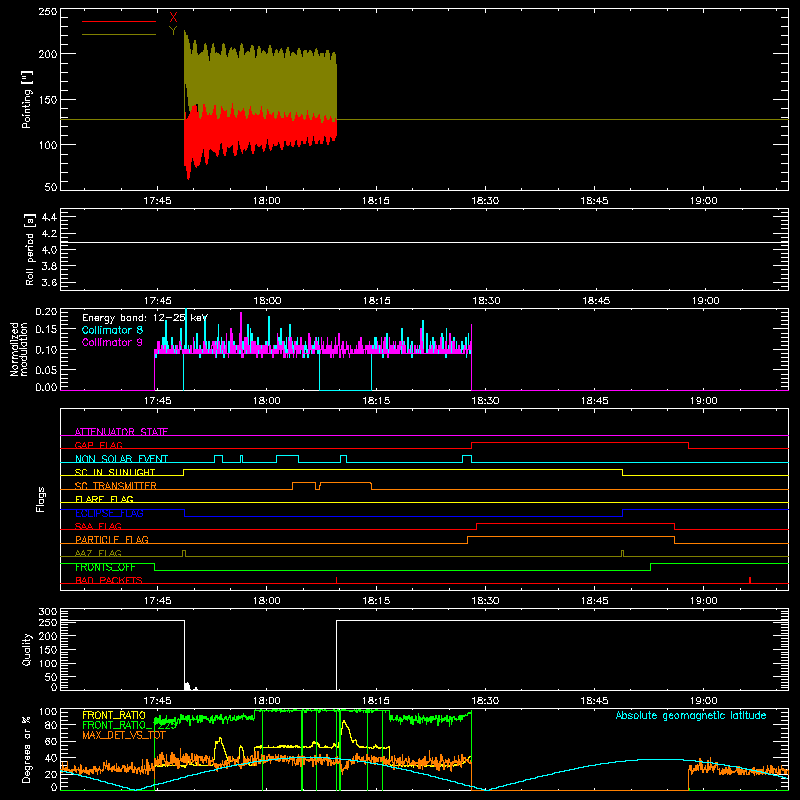Select the PARTICLE_FLAG label

(x=112, y=539)
